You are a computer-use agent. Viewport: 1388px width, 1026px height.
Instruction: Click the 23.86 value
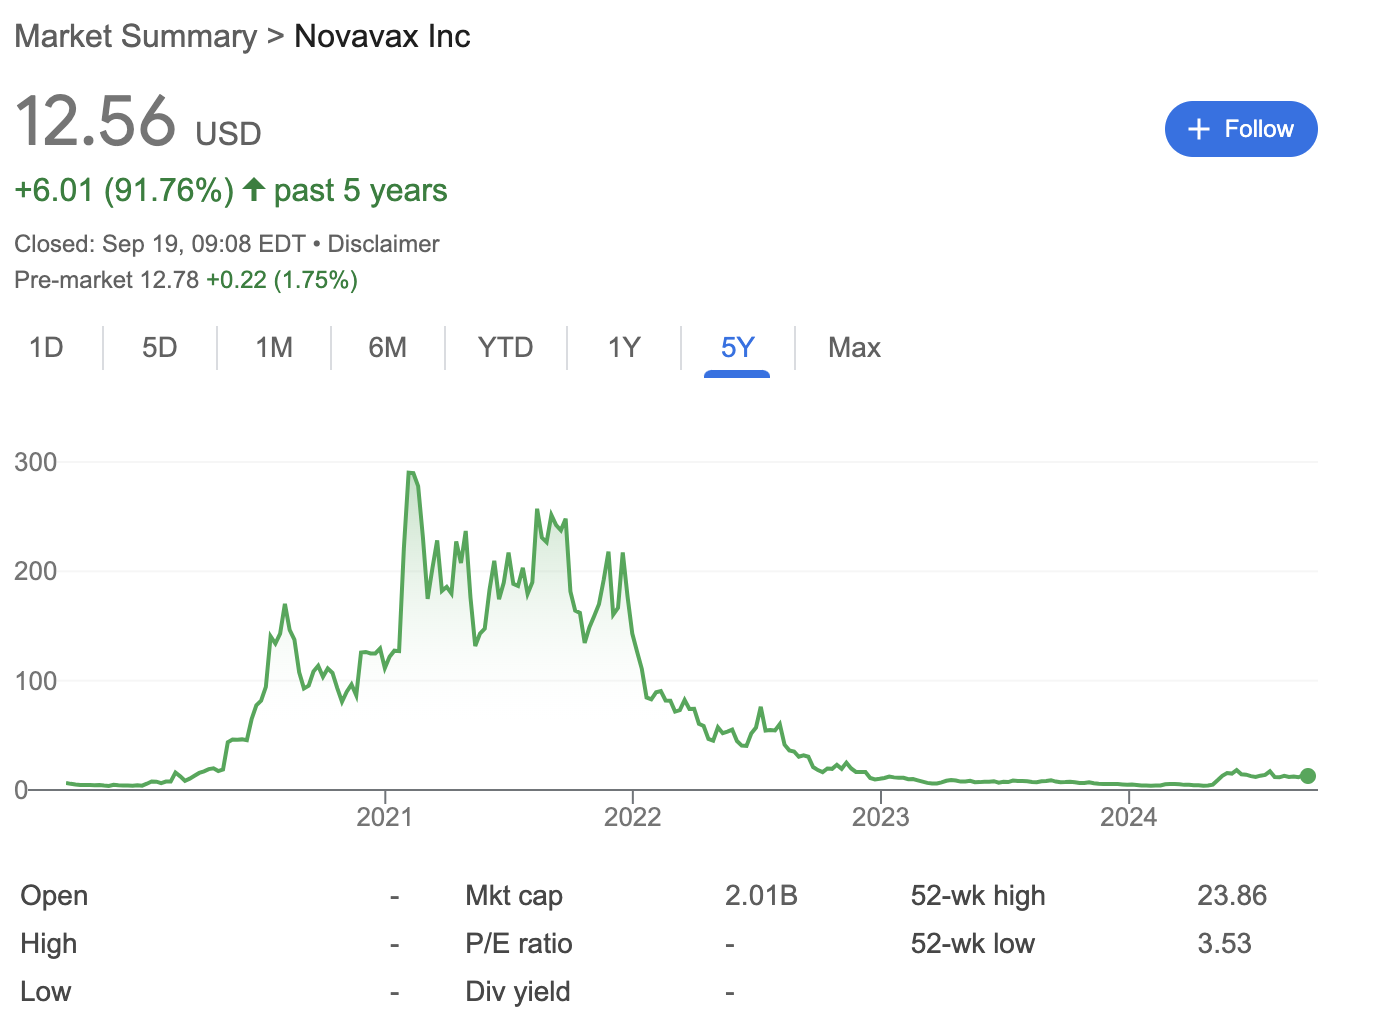click(x=1232, y=895)
